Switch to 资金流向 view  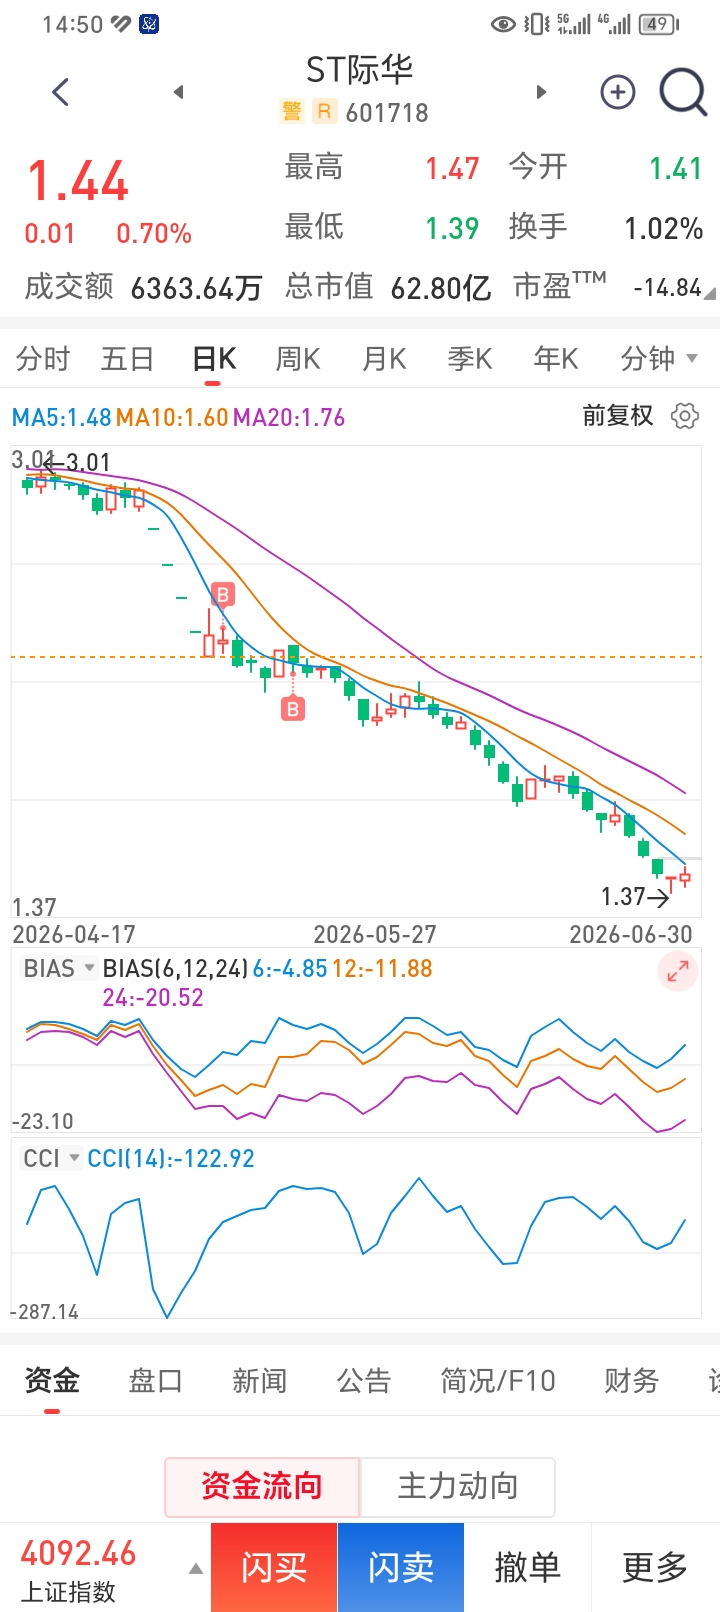pos(262,1486)
